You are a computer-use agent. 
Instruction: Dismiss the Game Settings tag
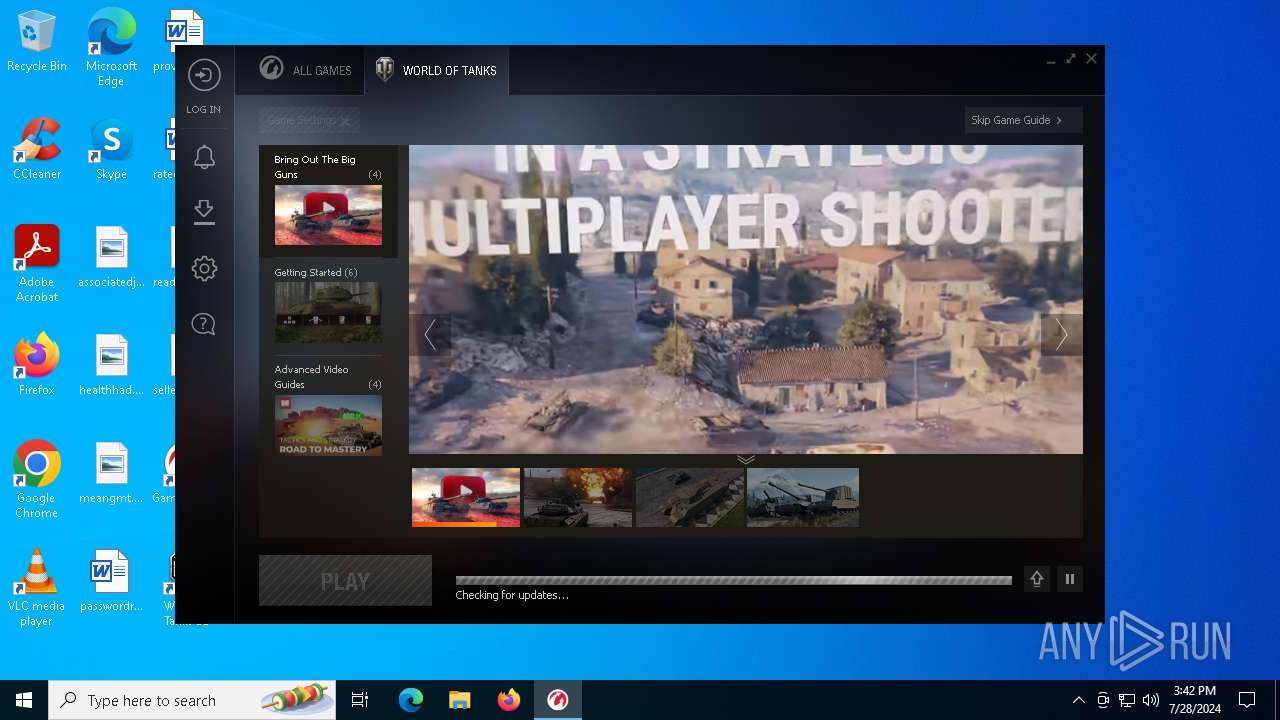[x=345, y=121]
